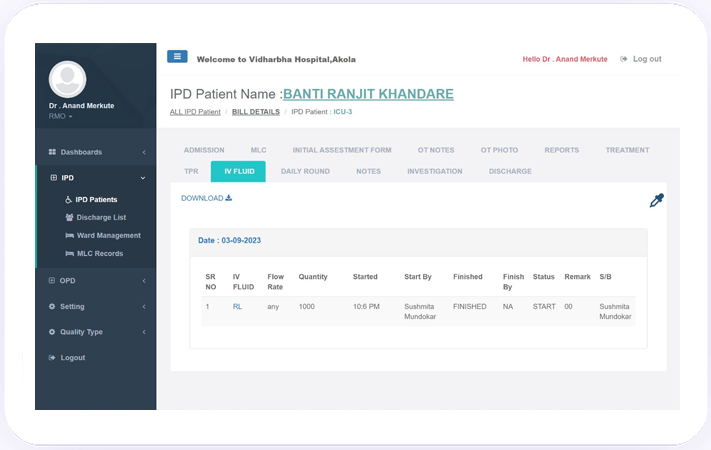Switch to the TREATMENT tab
Image resolution: width=711 pixels, height=450 pixels.
(x=627, y=150)
